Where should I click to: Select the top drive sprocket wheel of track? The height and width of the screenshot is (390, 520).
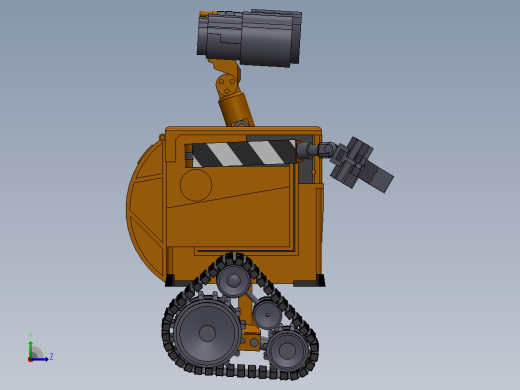[233, 280]
